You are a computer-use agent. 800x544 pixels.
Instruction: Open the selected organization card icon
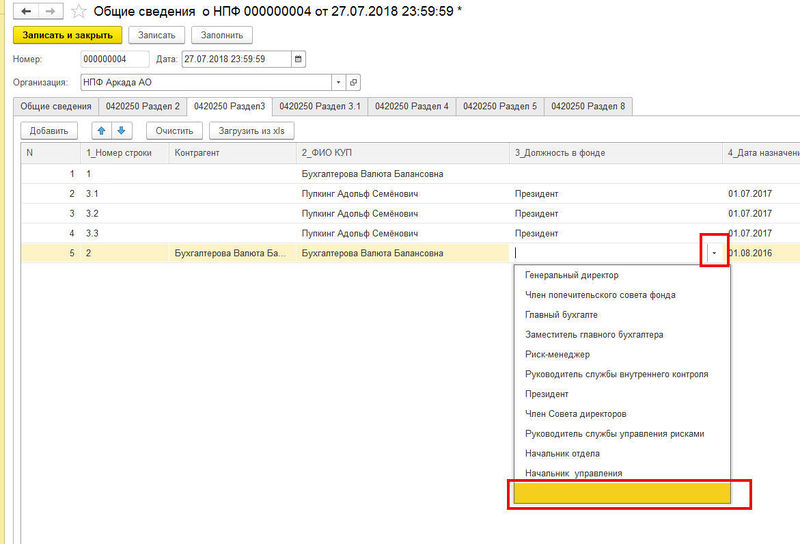pos(353,82)
